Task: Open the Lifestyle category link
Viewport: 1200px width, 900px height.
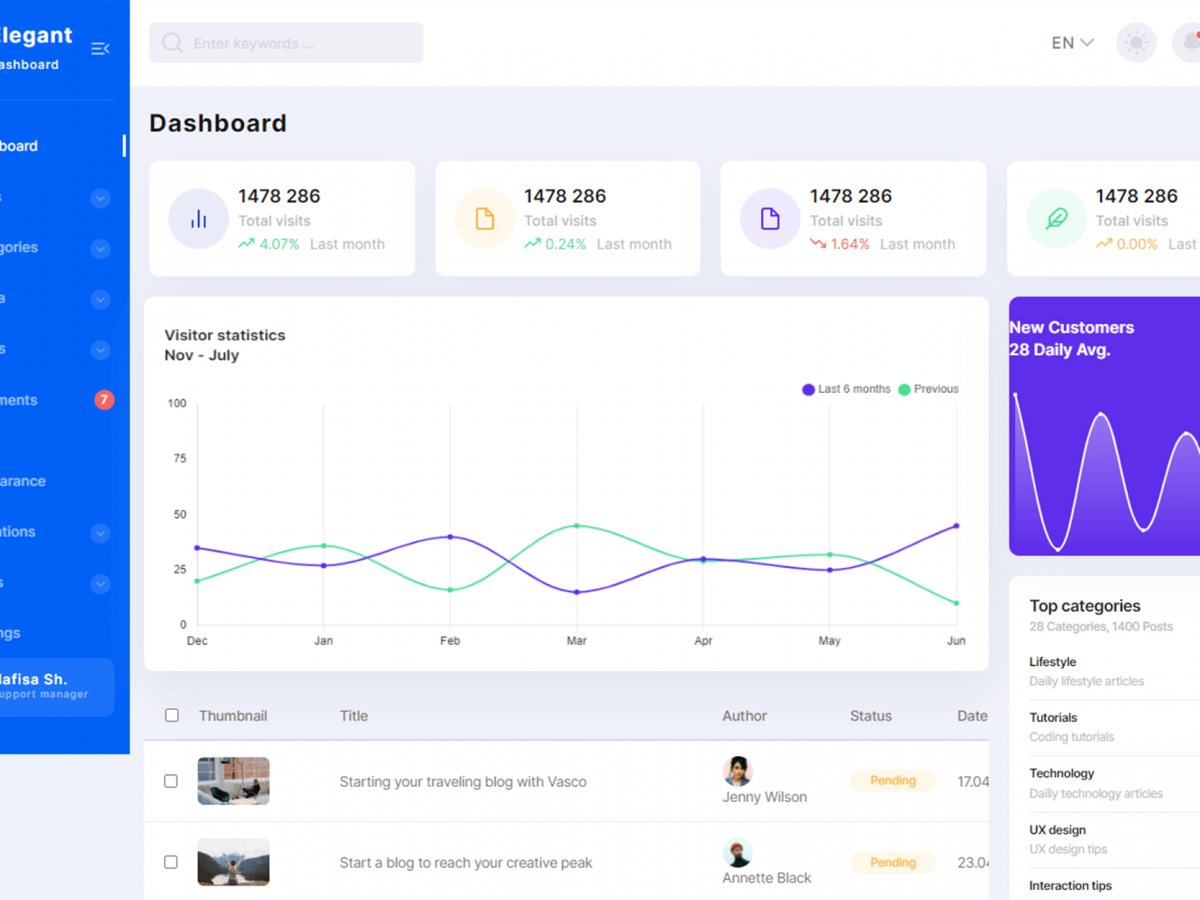Action: click(1052, 662)
